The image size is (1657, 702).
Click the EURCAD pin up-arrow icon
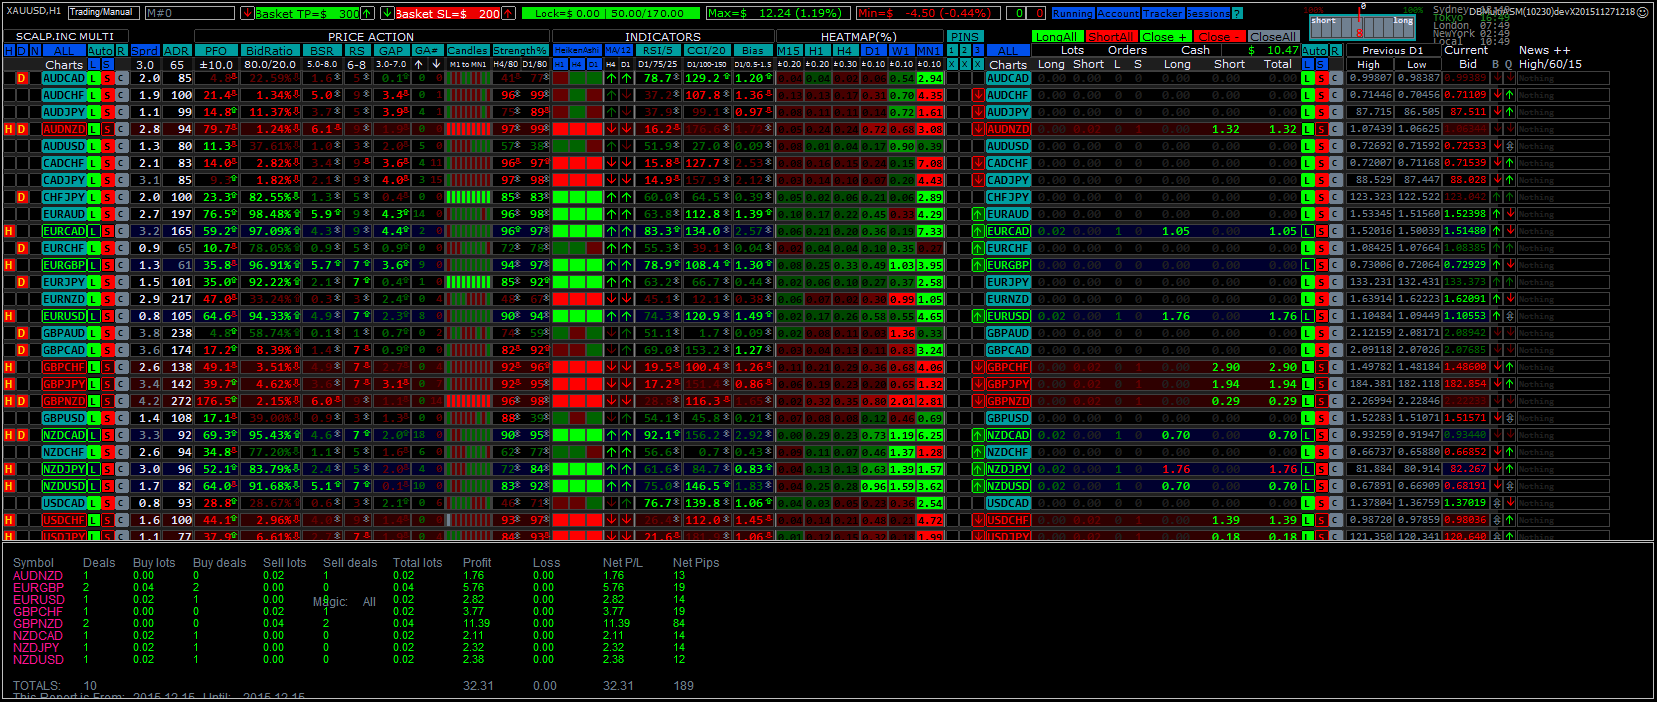(x=978, y=231)
